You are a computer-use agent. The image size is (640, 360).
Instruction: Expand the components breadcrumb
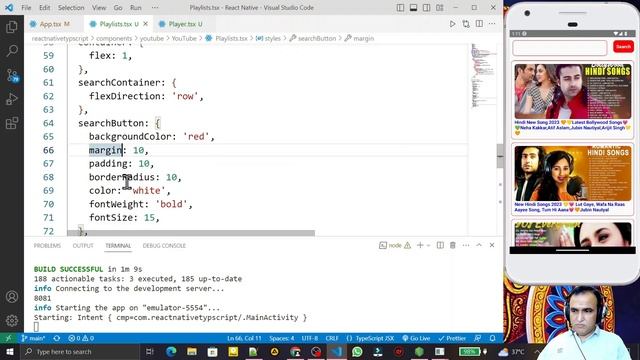point(114,38)
